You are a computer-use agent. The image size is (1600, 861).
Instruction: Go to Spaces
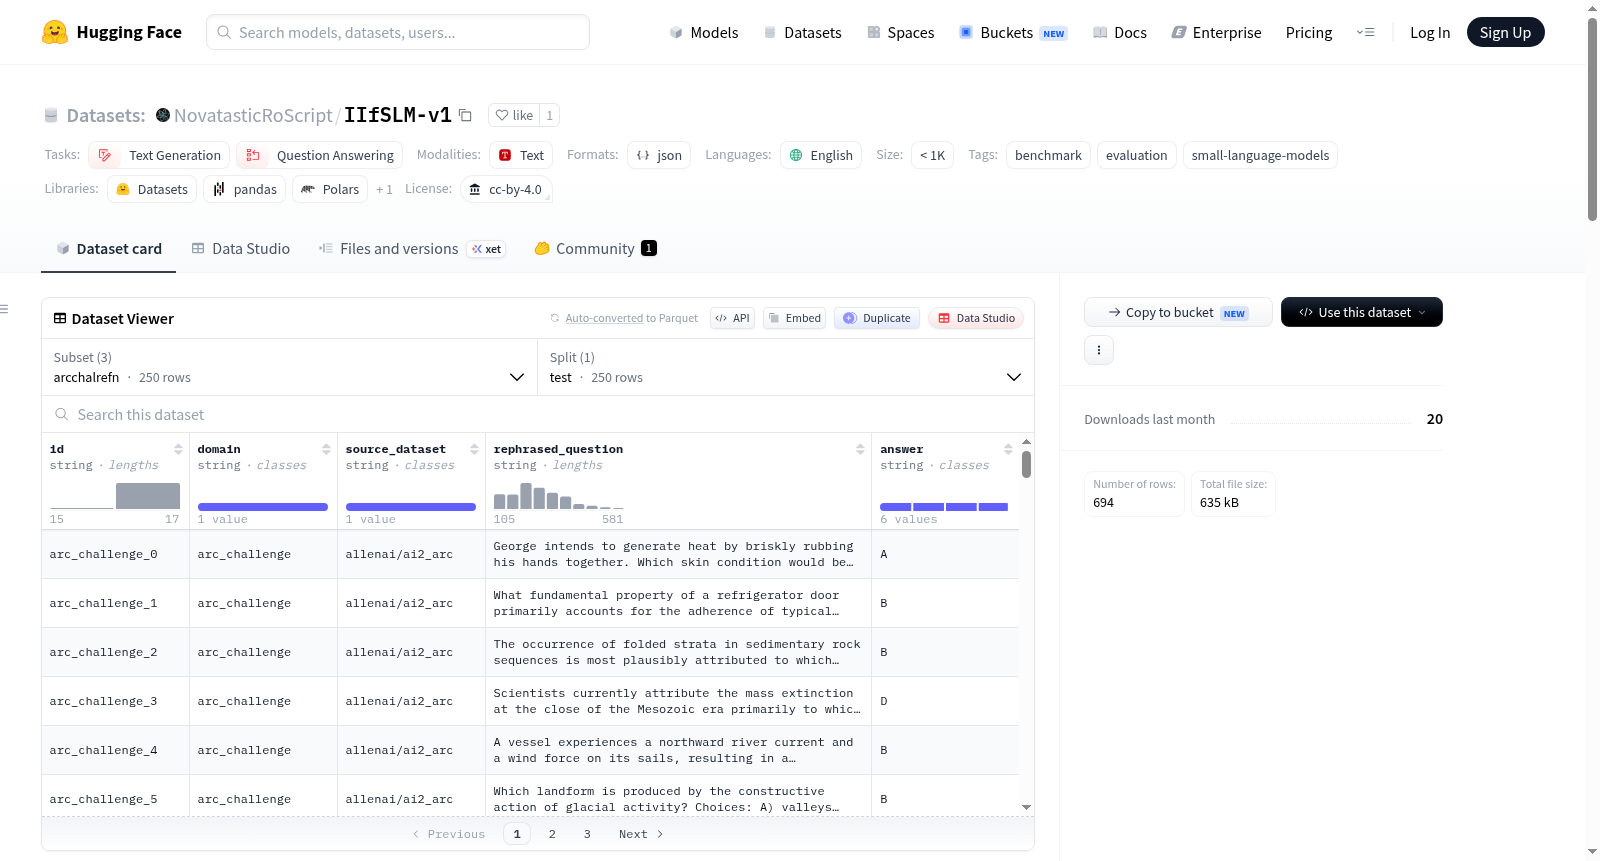click(900, 32)
